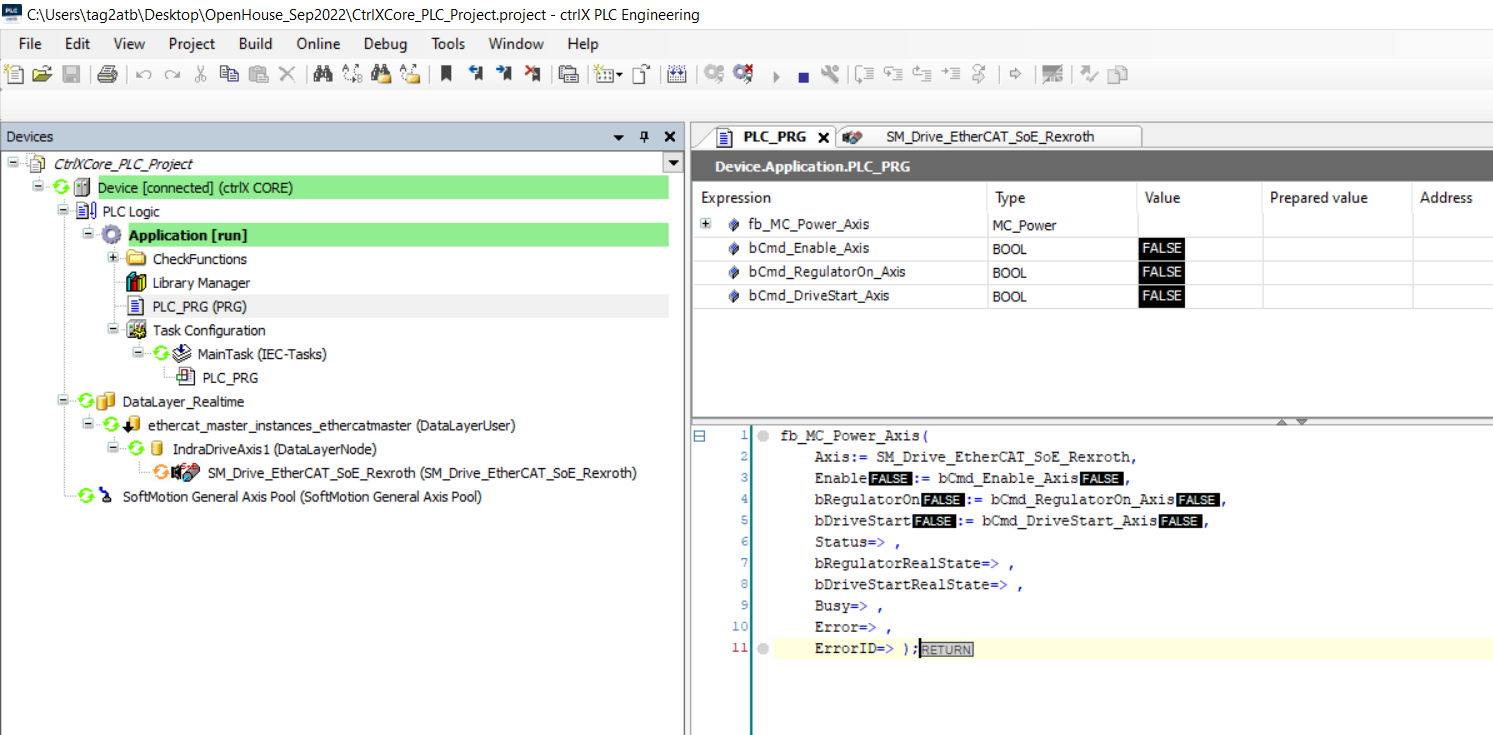Viewport: 1493px width, 735px height.
Task: Select the RETURN marker at code end
Action: point(946,650)
